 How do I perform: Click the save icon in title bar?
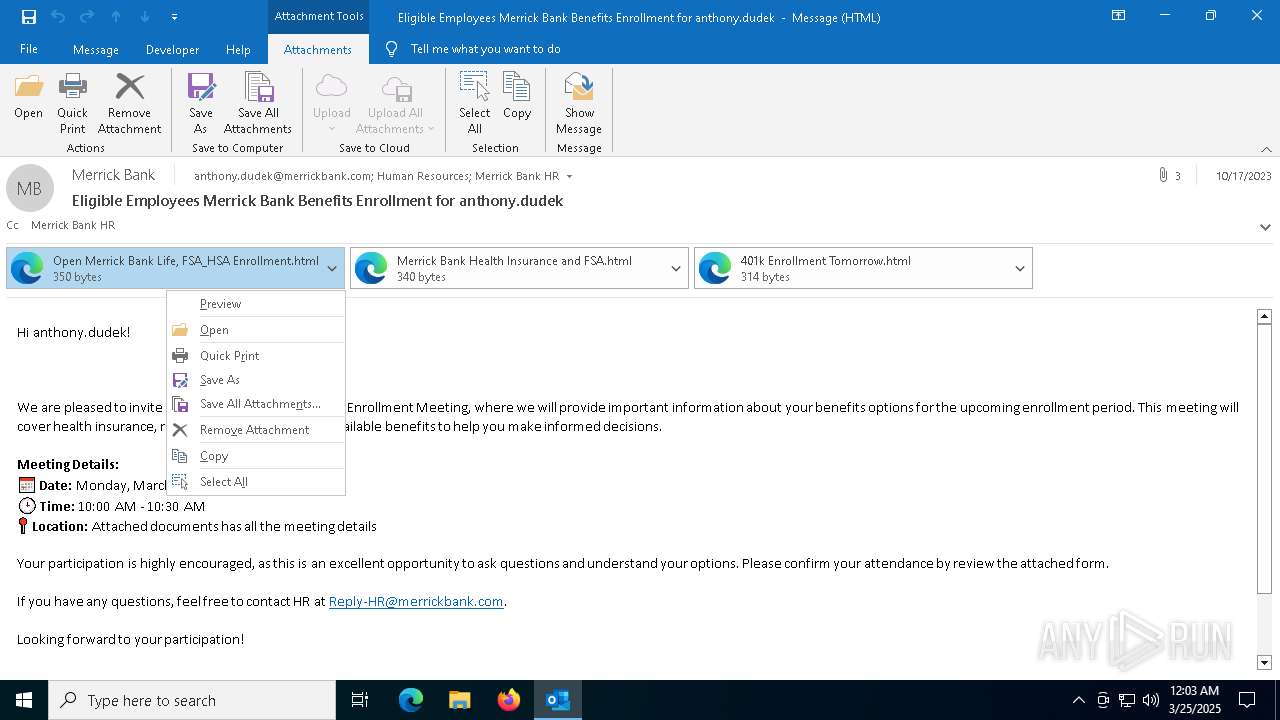[x=29, y=17]
